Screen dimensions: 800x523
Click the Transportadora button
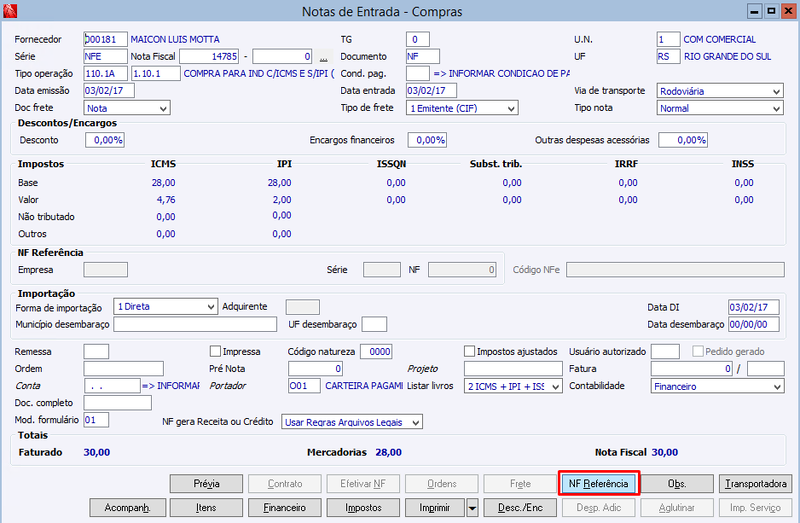pos(756,484)
